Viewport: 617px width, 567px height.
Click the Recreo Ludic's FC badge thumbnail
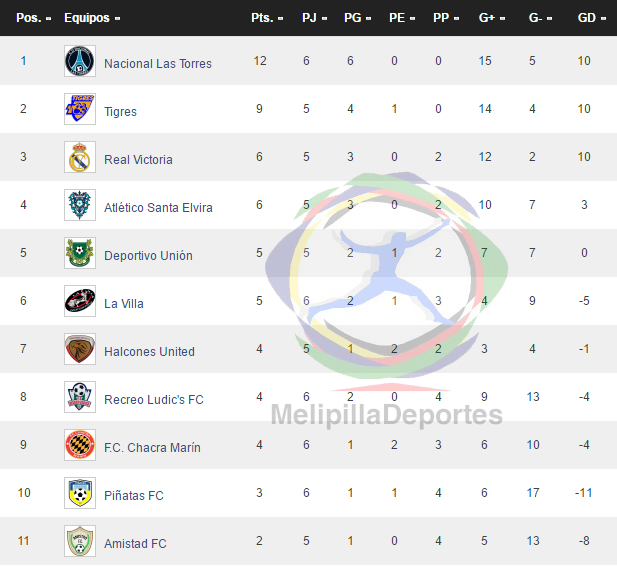tap(80, 397)
